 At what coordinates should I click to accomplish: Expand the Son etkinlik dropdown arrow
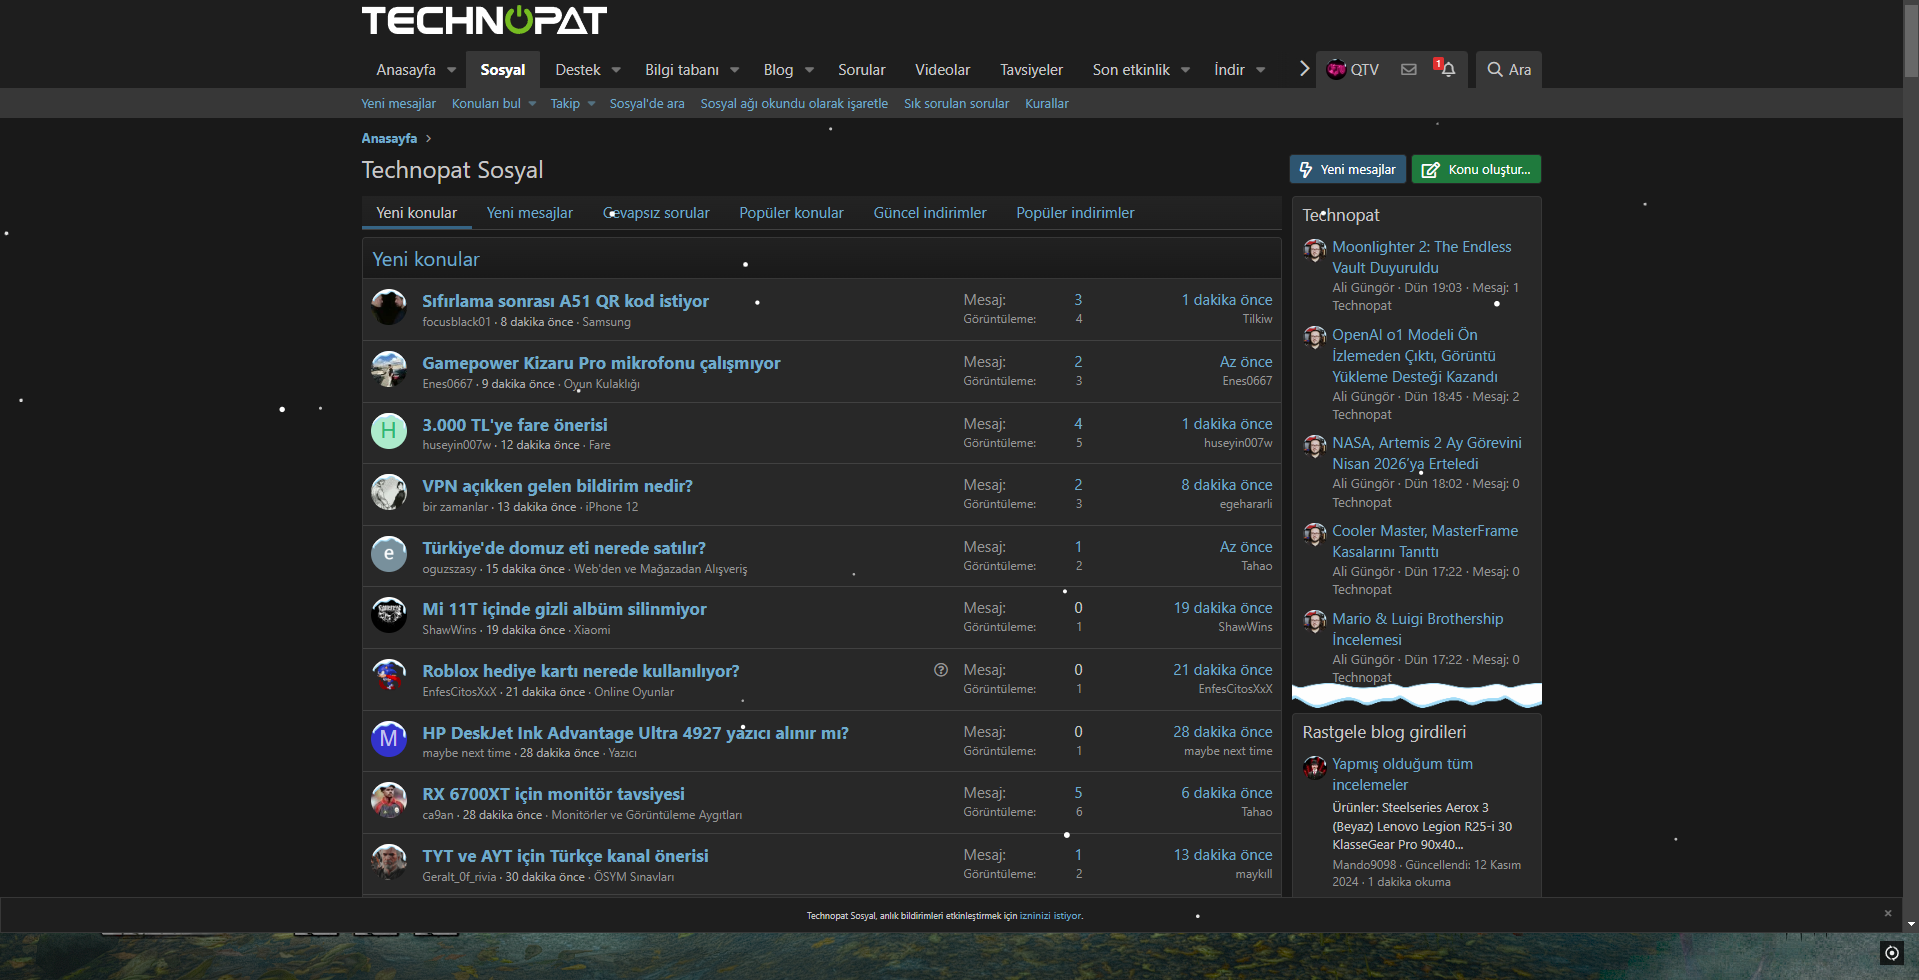pos(1185,70)
